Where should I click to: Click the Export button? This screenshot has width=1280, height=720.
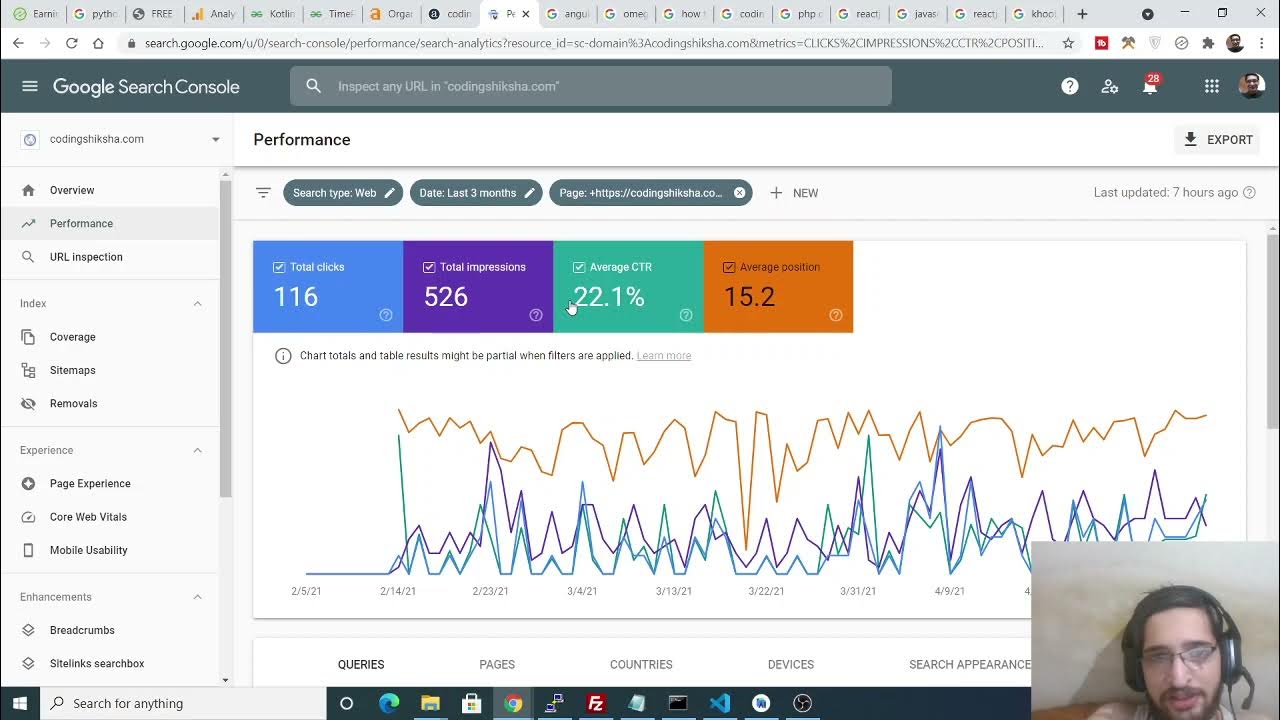[1217, 140]
